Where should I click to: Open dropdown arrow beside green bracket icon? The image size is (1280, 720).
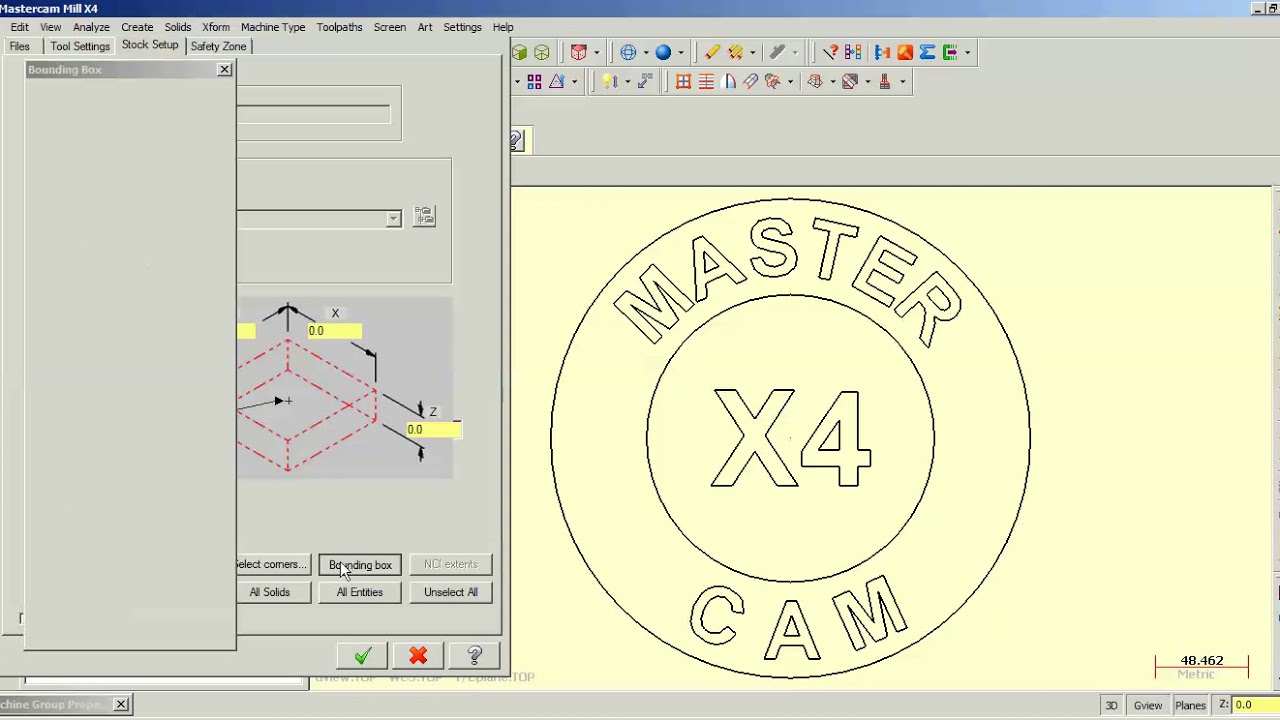(967, 53)
